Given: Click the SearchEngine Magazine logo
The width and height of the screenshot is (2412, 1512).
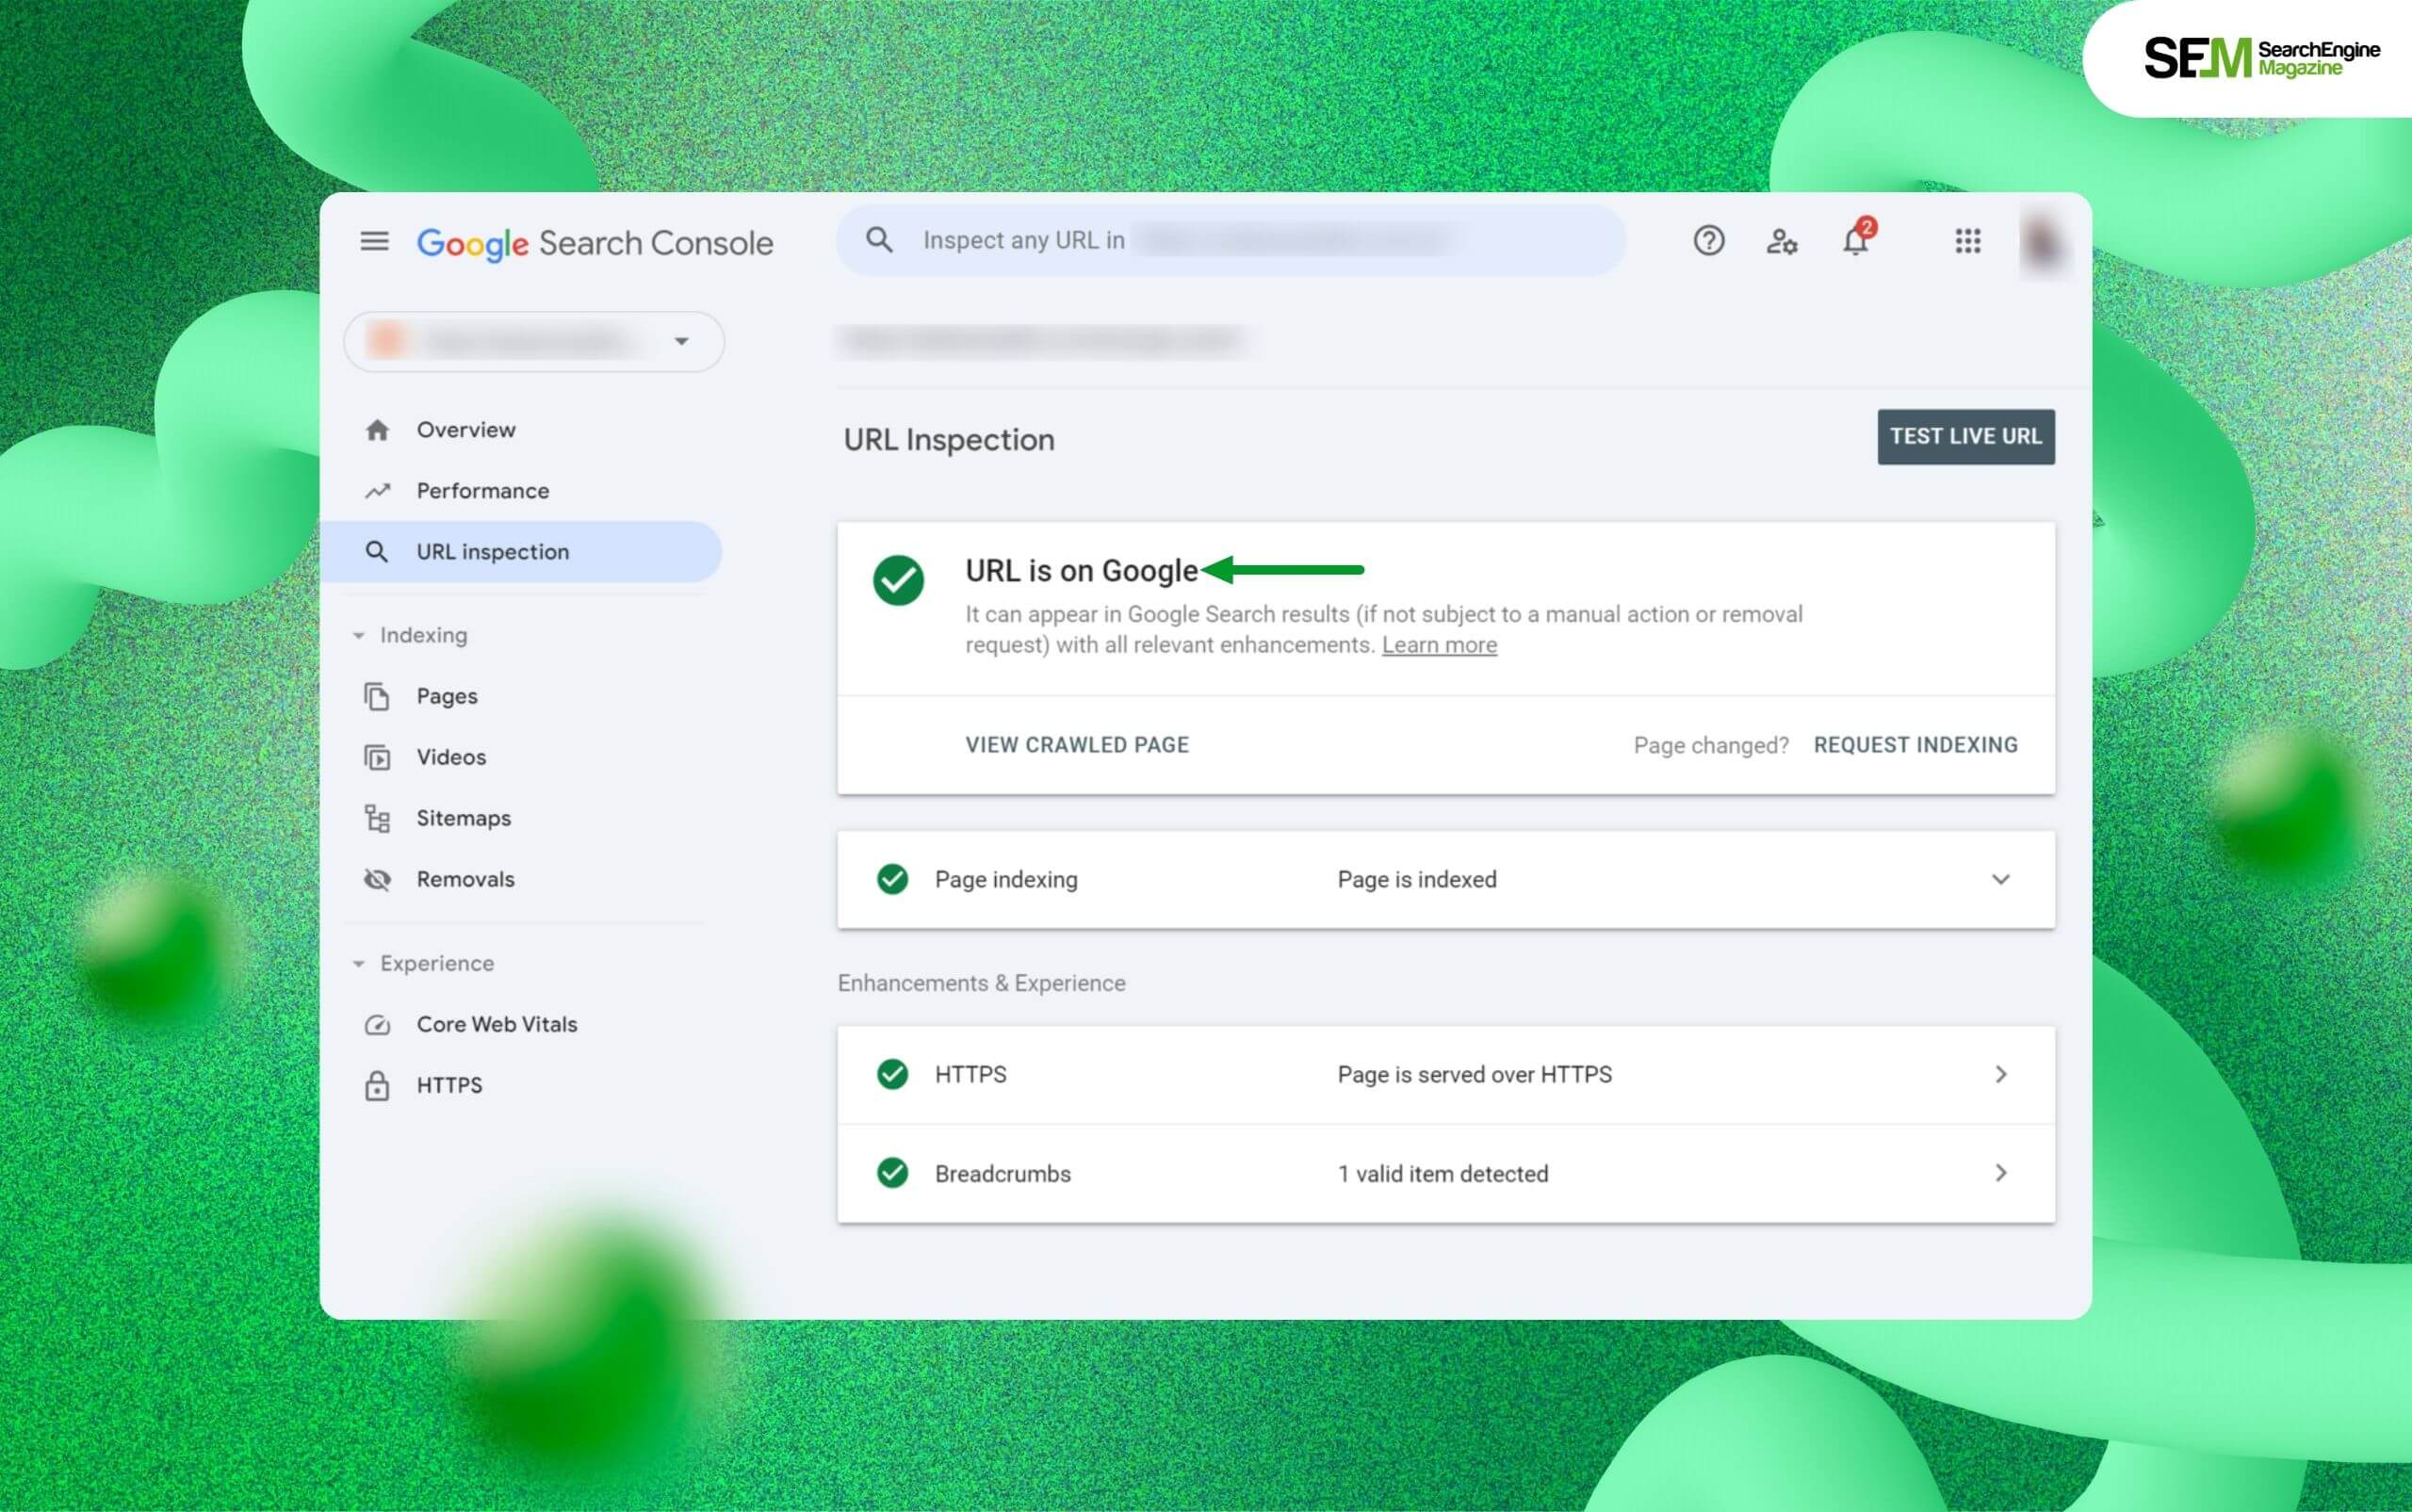Looking at the screenshot, I should point(2261,58).
